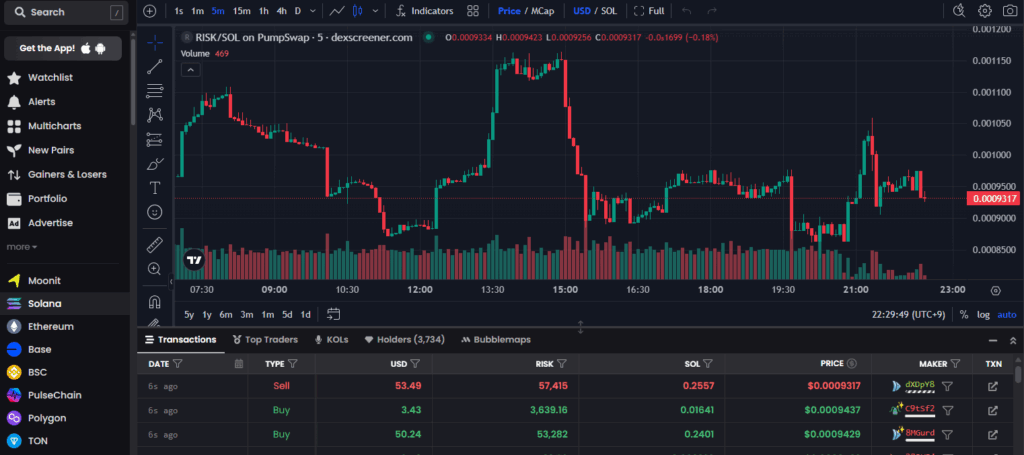The image size is (1024, 455).
Task: Focus the Search input field
Action: tap(67, 12)
